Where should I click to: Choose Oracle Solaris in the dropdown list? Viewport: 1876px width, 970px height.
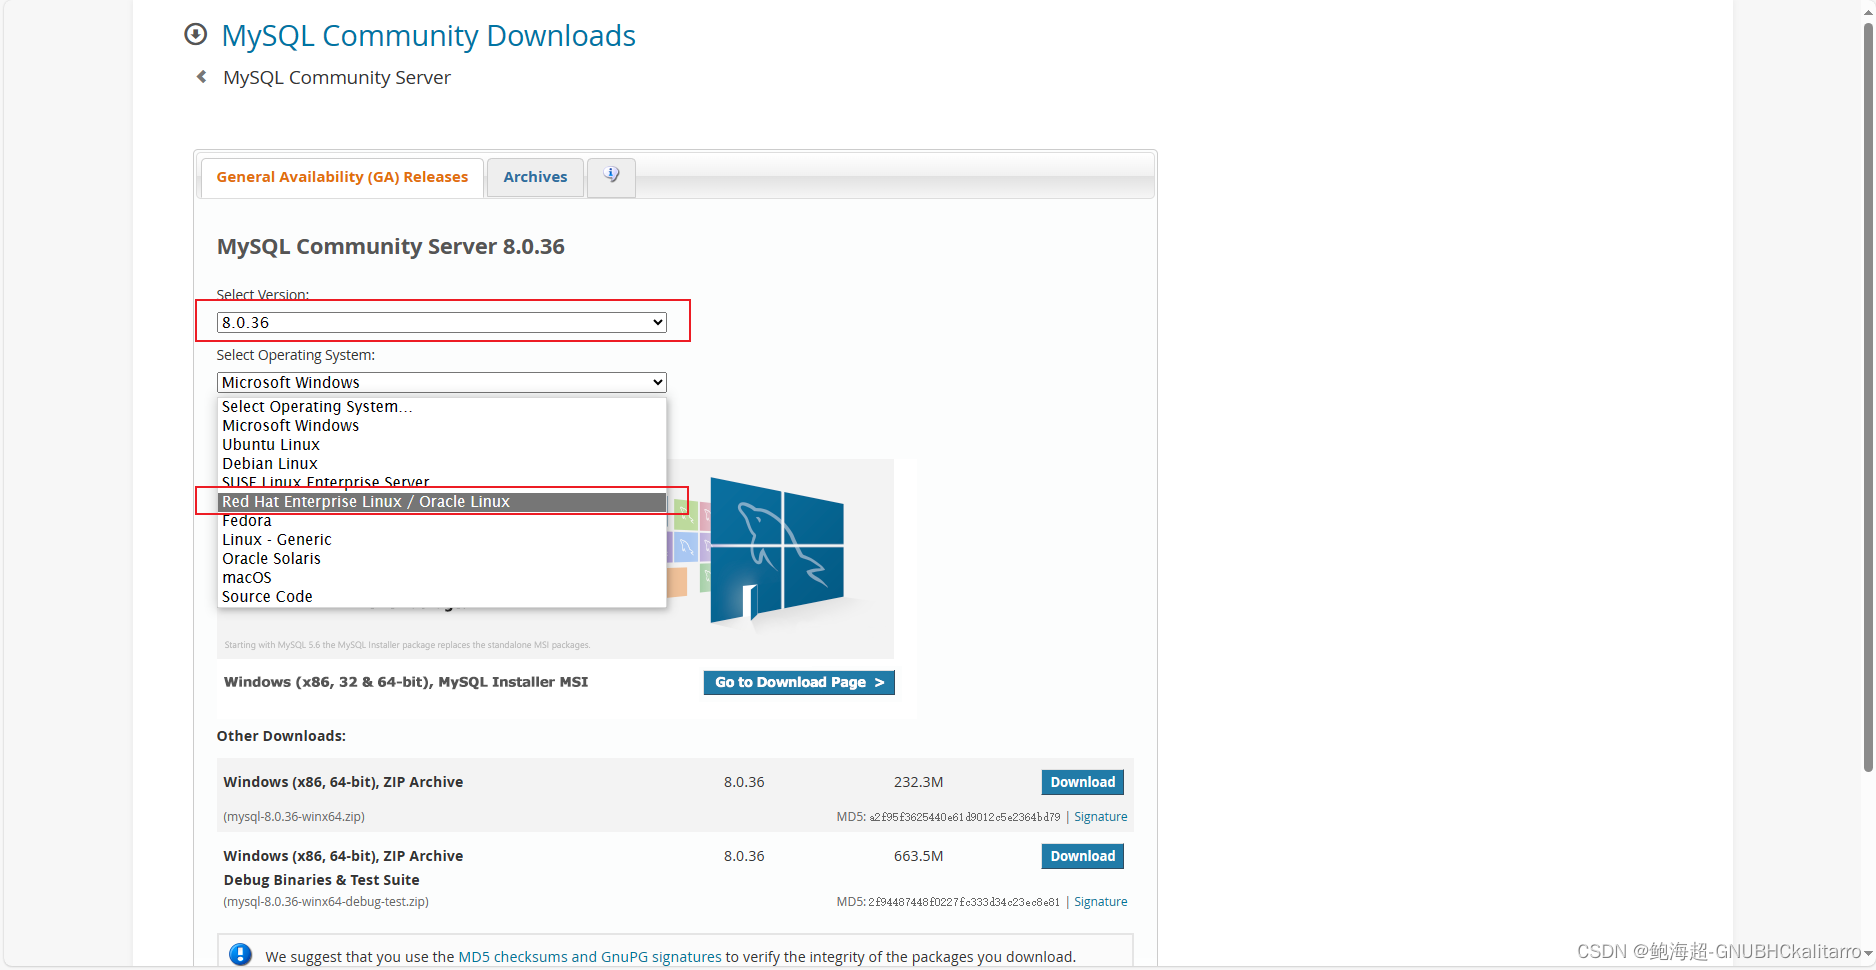click(441, 559)
